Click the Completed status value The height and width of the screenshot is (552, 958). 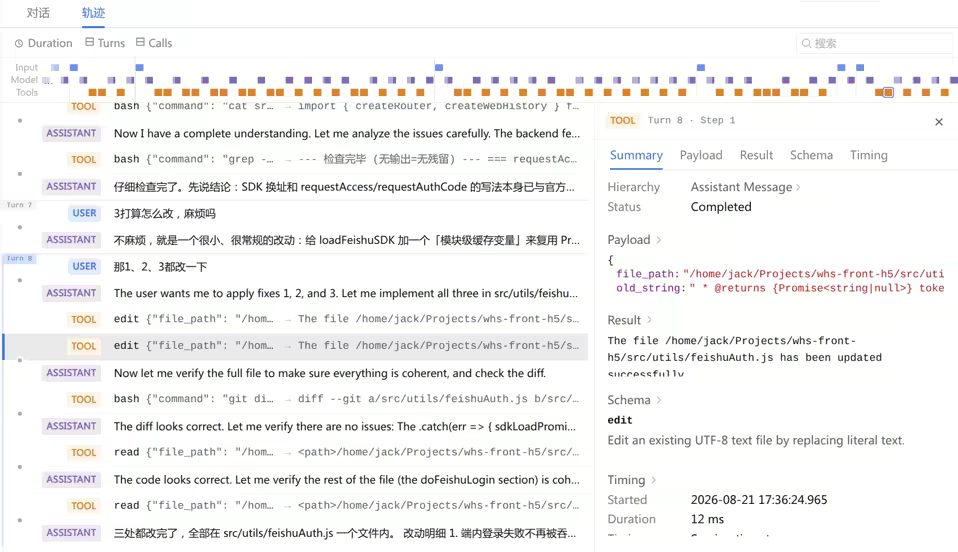pos(721,207)
